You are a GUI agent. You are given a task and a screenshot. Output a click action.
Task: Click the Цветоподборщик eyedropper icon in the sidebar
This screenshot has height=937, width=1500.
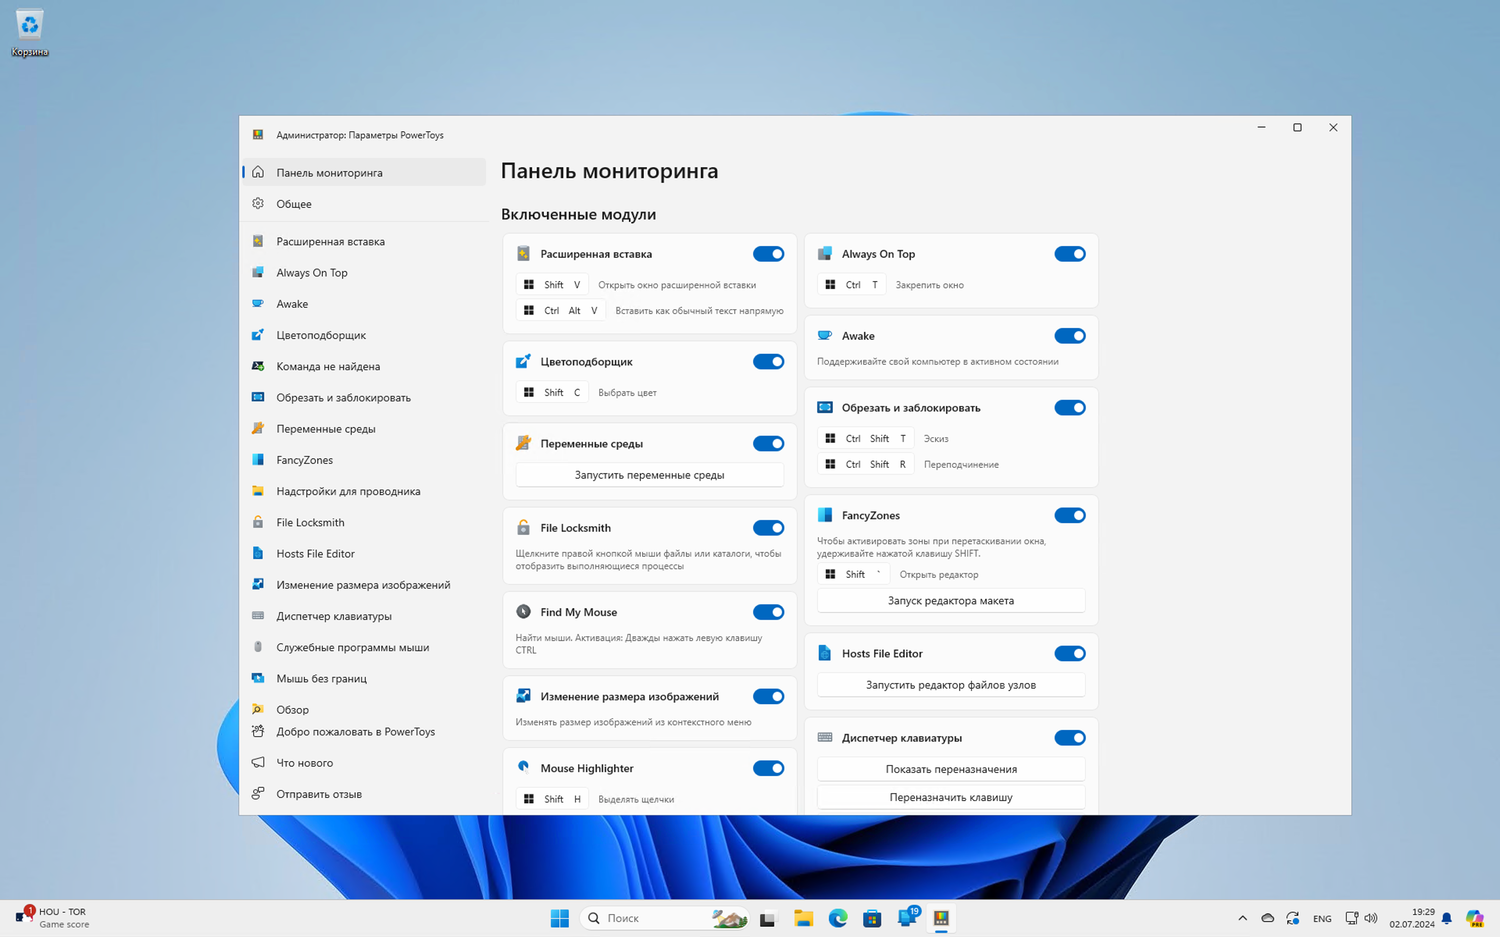coord(258,335)
